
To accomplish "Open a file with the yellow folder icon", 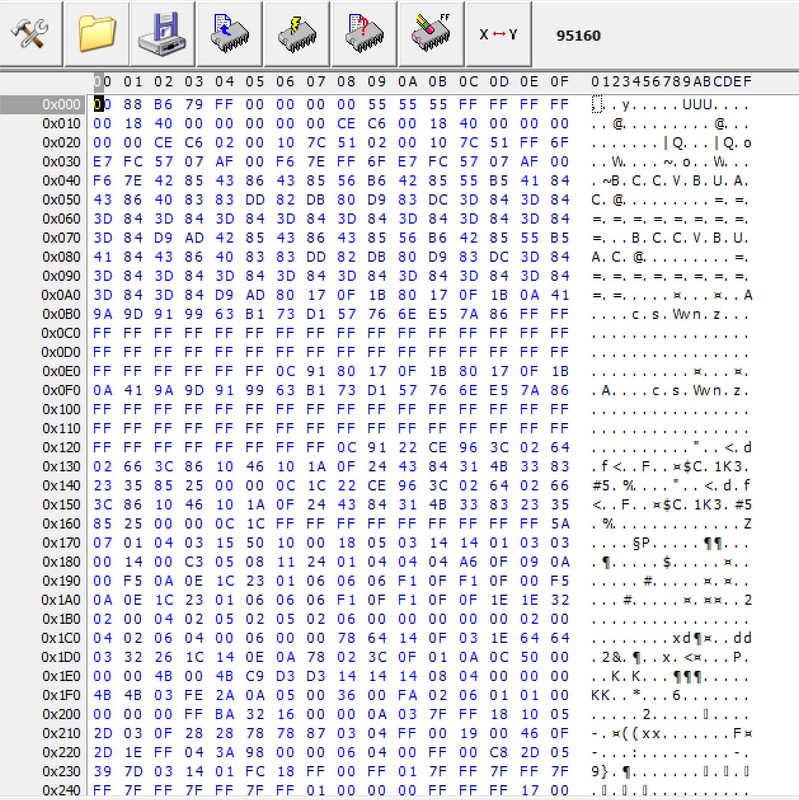I will click(97, 34).
